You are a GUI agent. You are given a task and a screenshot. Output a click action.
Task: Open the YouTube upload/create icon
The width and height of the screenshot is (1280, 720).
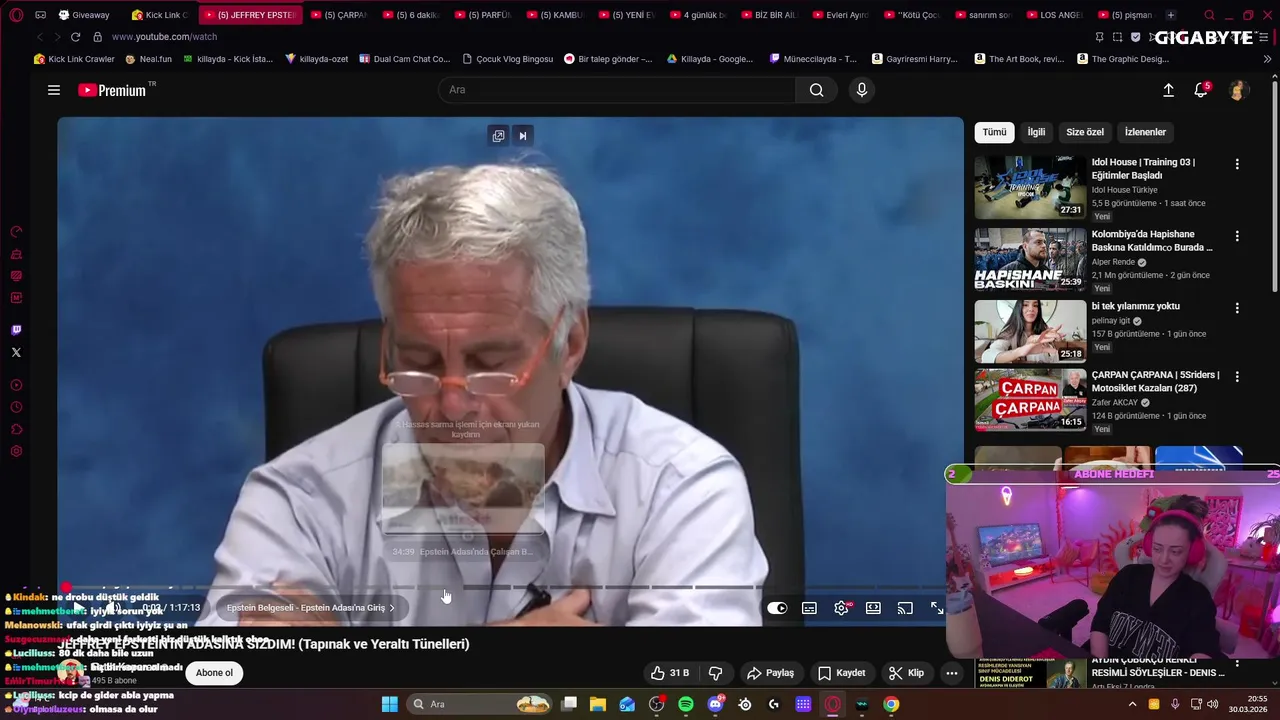(1168, 90)
